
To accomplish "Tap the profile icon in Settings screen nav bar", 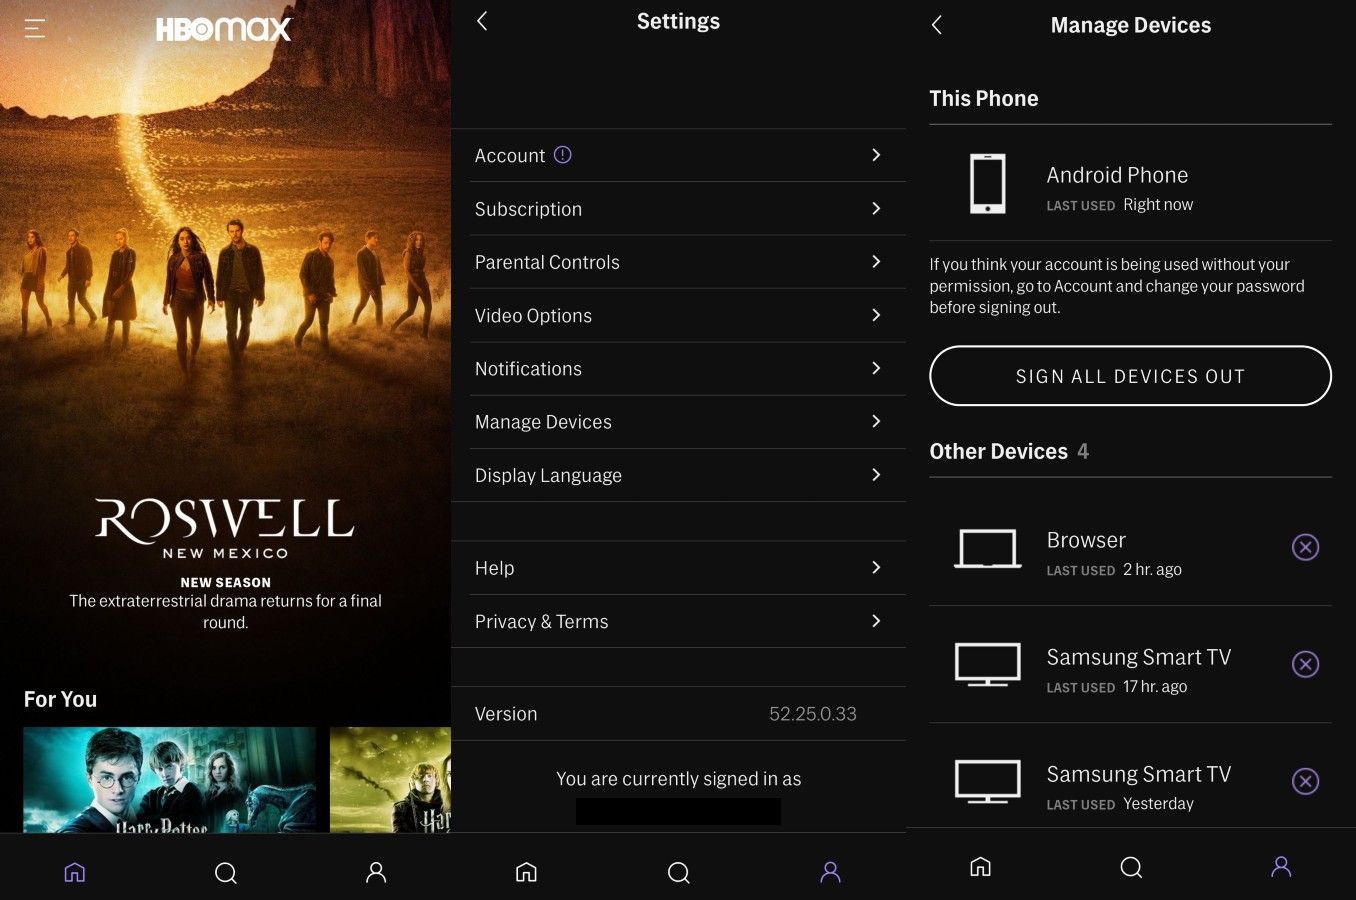I will (x=830, y=872).
